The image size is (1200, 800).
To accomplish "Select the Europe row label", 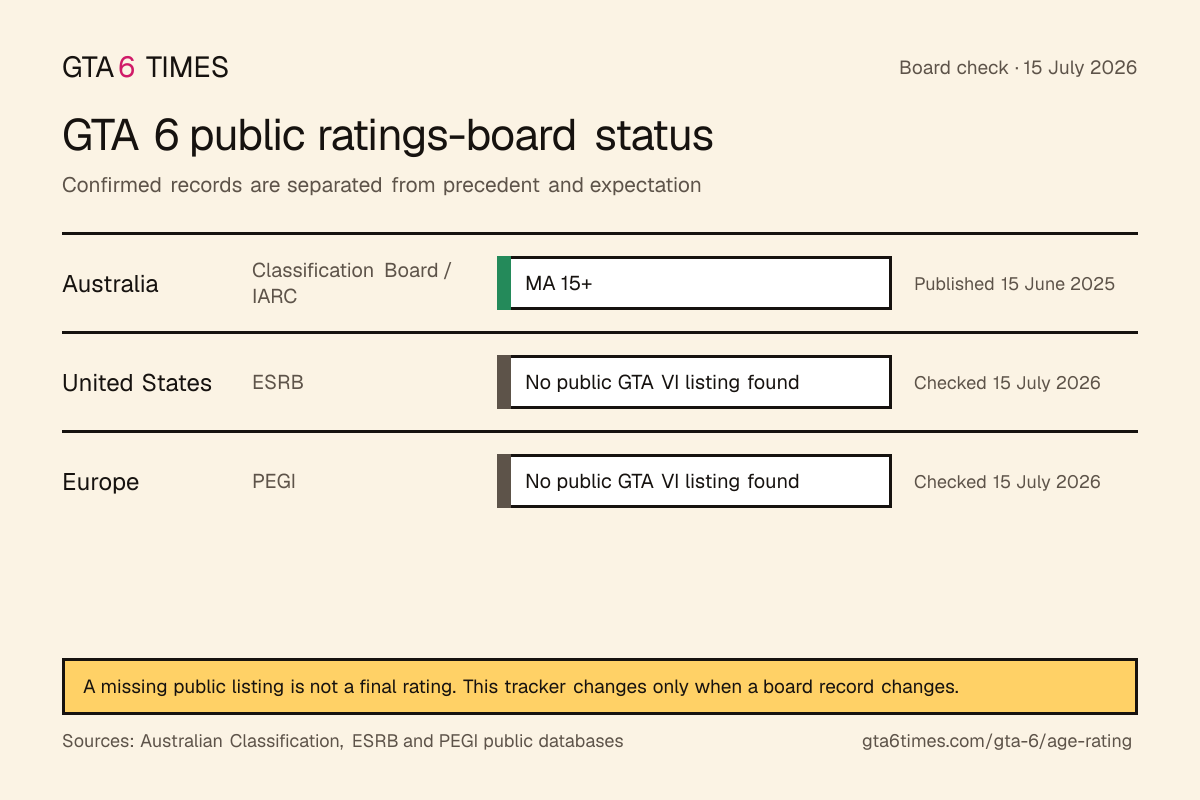I will click(x=100, y=482).
